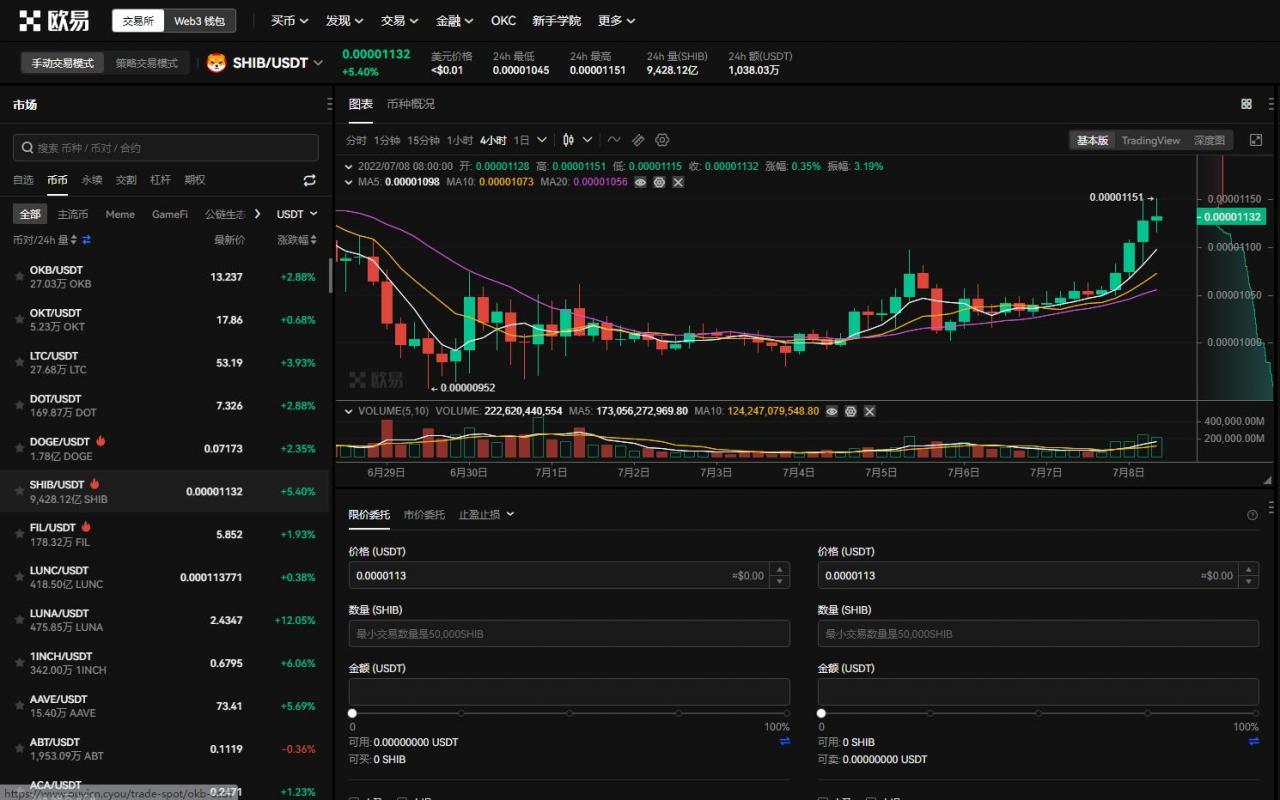Switch to 币种概况 tab
Viewport: 1280px width, 800px height.
(410, 104)
